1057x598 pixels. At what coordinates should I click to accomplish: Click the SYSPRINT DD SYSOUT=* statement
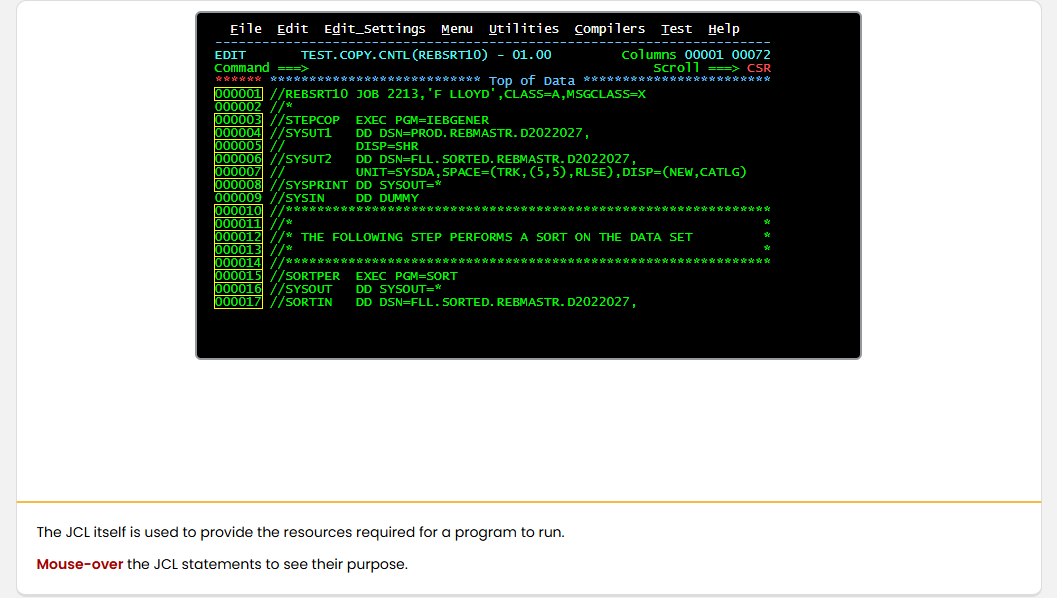356,185
